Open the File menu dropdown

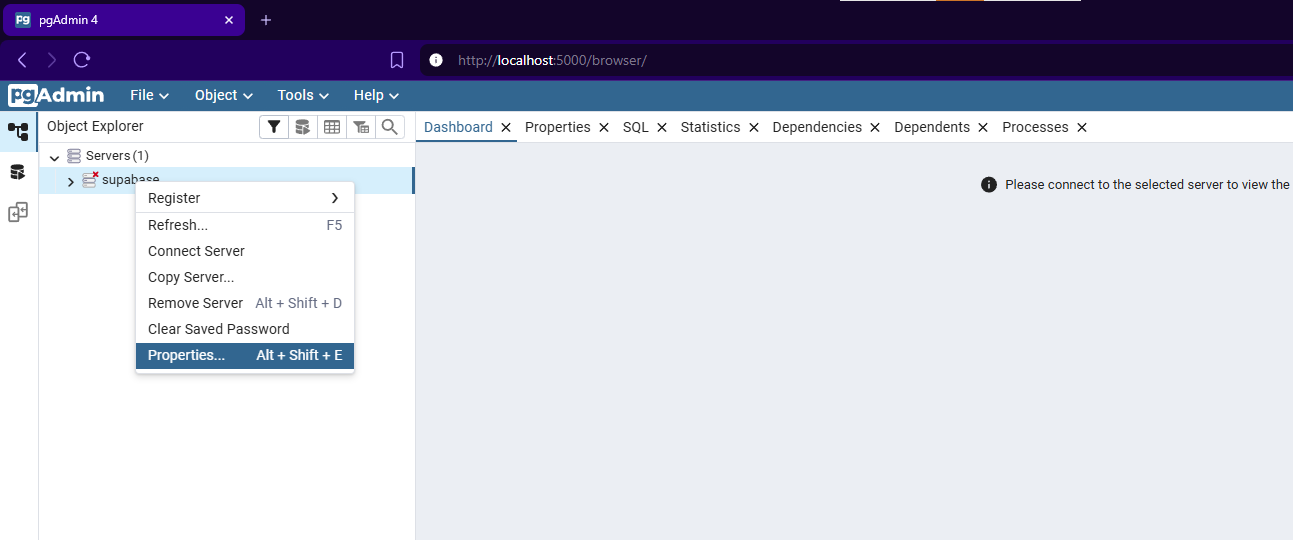click(x=150, y=95)
